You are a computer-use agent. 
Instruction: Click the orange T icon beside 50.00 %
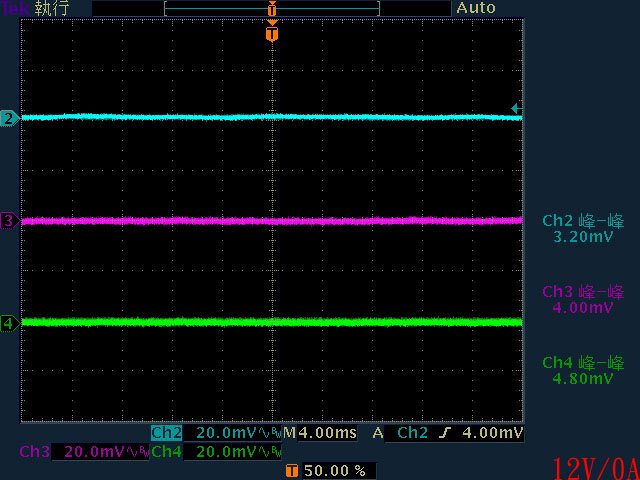pyautogui.click(x=291, y=469)
